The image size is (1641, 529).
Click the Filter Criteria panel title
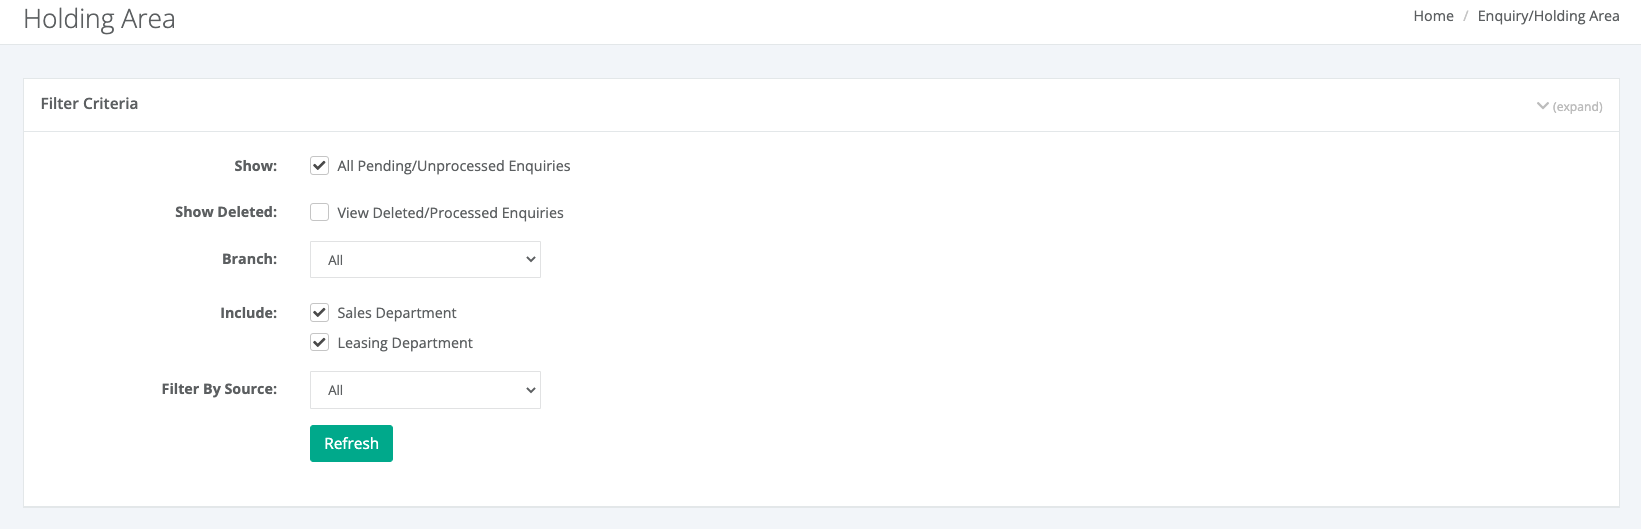pyautogui.click(x=89, y=104)
